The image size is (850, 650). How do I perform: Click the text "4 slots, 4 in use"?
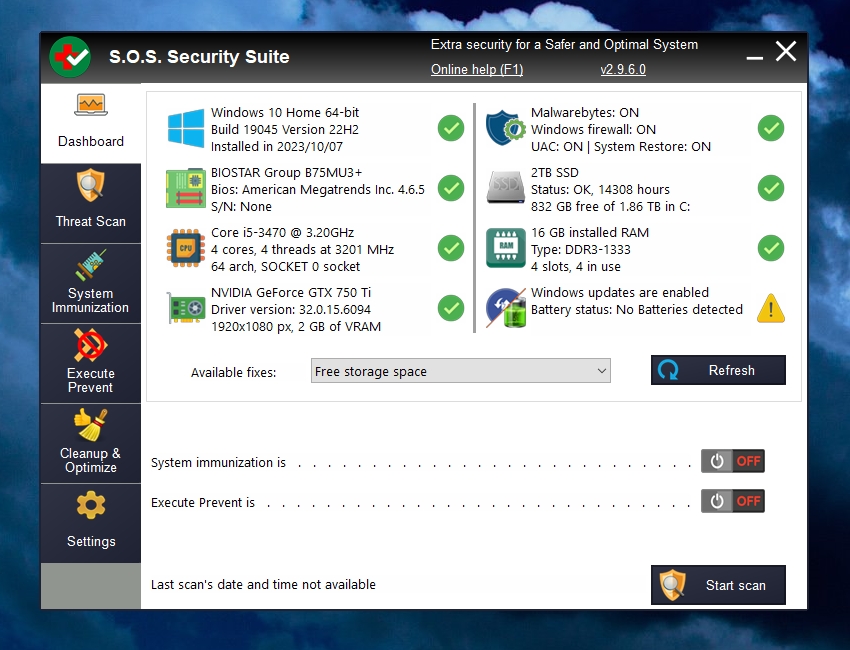[576, 267]
